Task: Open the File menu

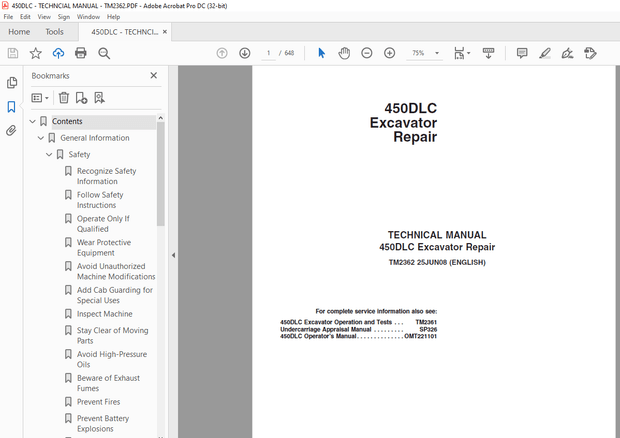Action: click(8, 17)
